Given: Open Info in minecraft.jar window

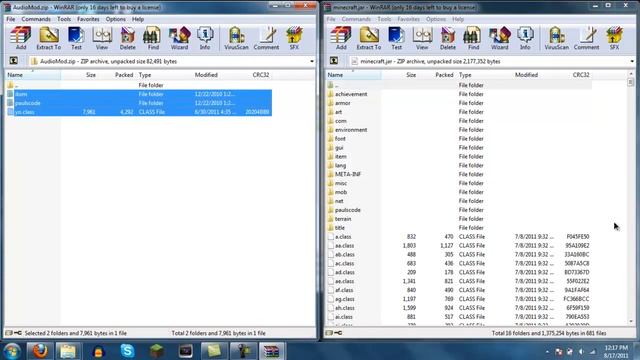Looking at the screenshot, I should point(525,38).
